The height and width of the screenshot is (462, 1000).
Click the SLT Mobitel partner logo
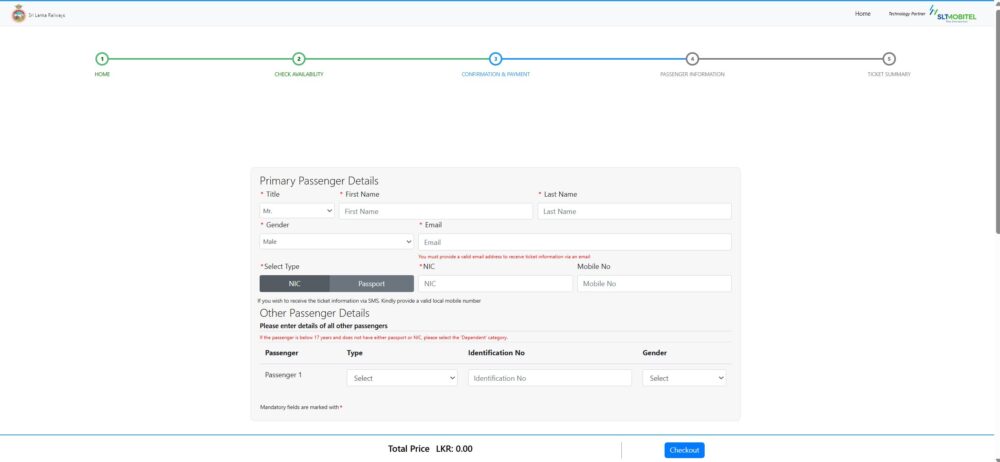pyautogui.click(x=956, y=13)
